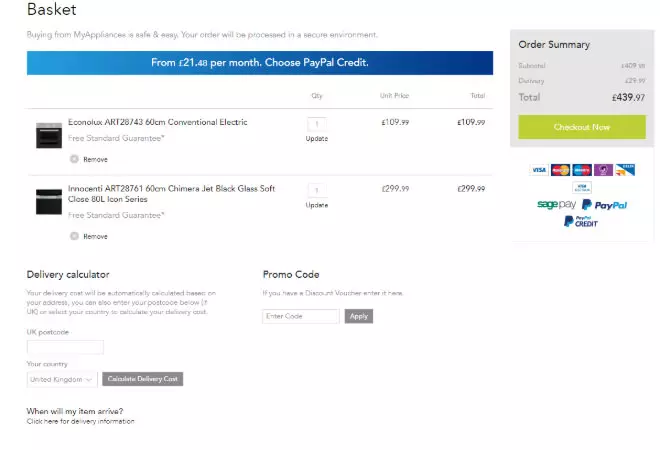
Task: Click the Visa card logo
Action: pyautogui.click(x=539, y=170)
